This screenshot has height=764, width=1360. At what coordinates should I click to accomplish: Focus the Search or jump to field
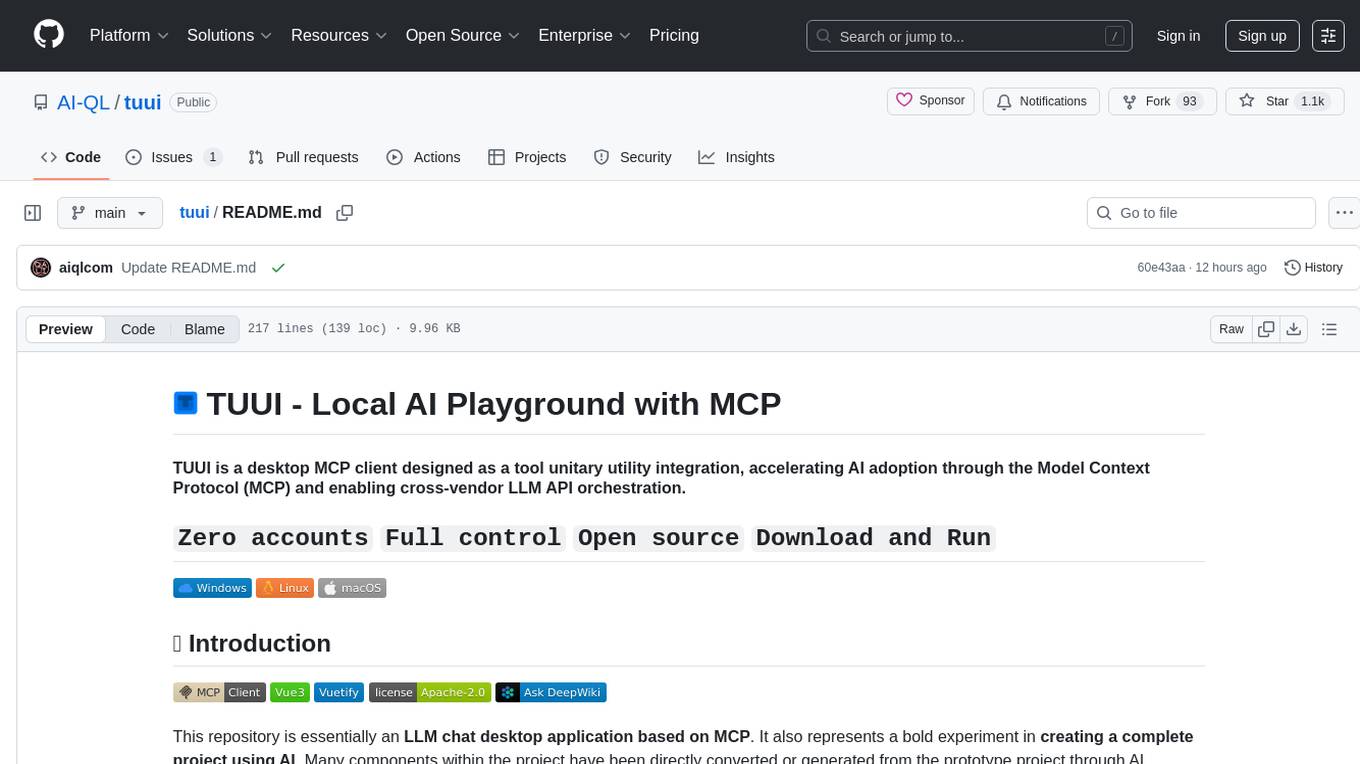point(970,36)
